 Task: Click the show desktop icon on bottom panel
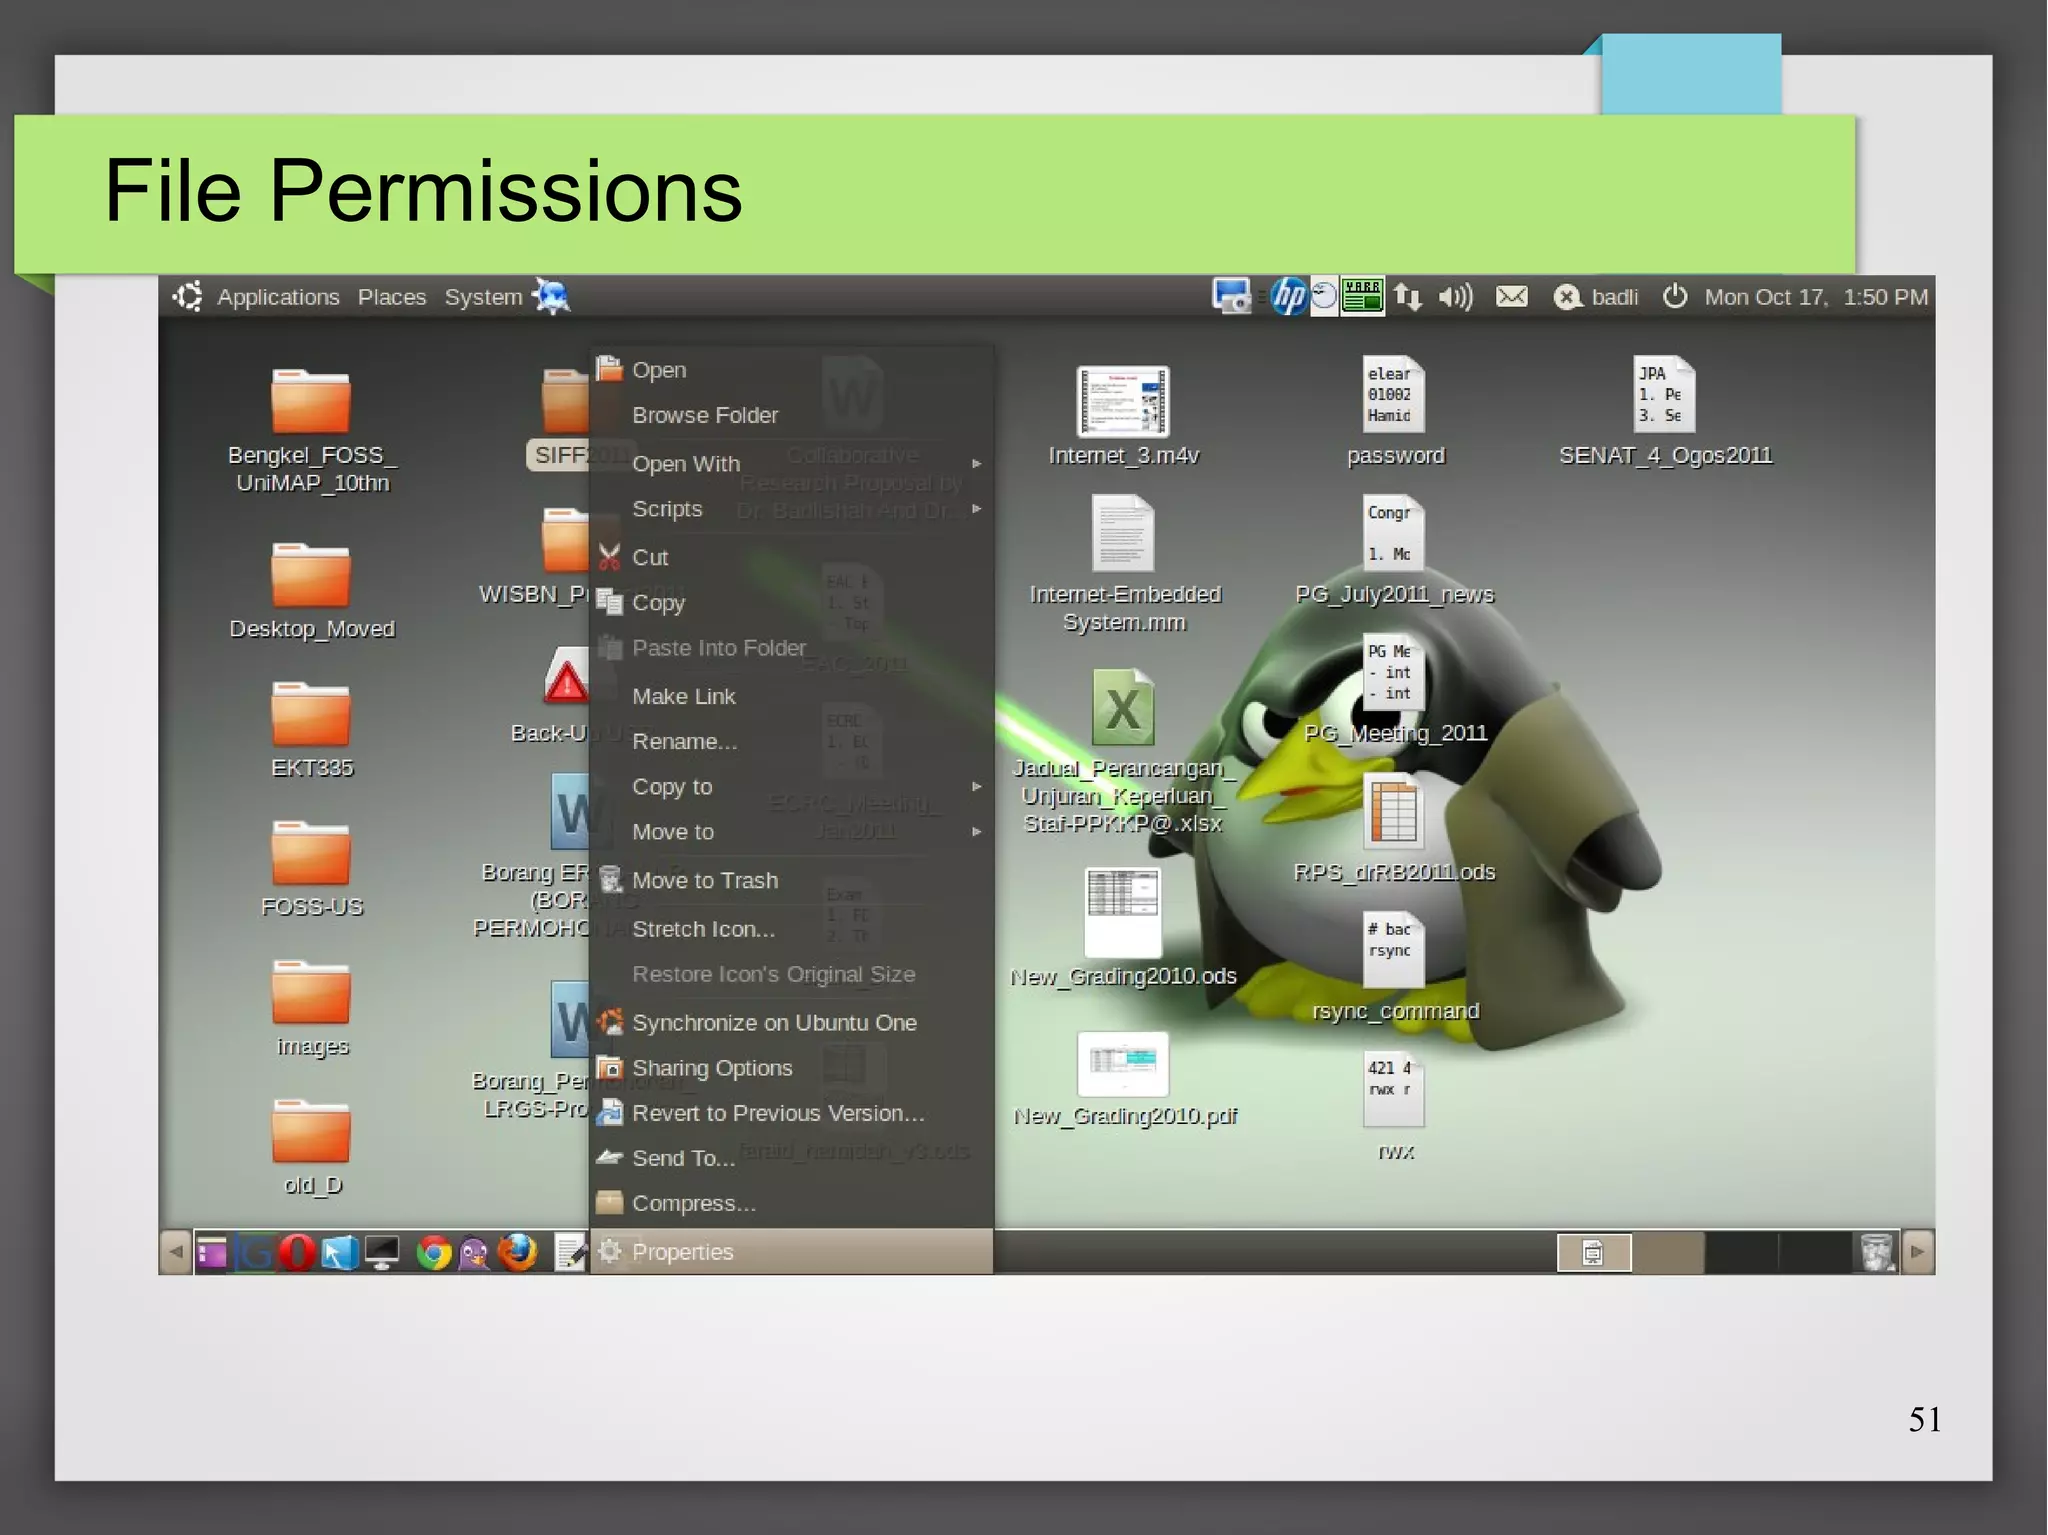point(212,1252)
